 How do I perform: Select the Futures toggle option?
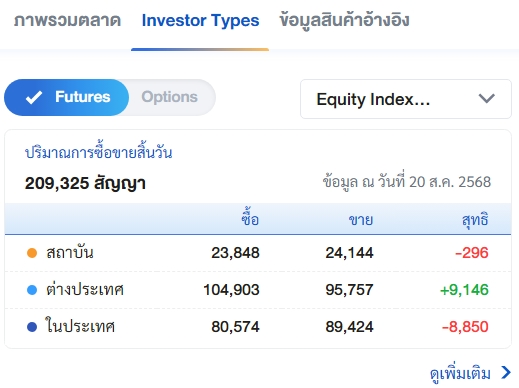(x=66, y=97)
